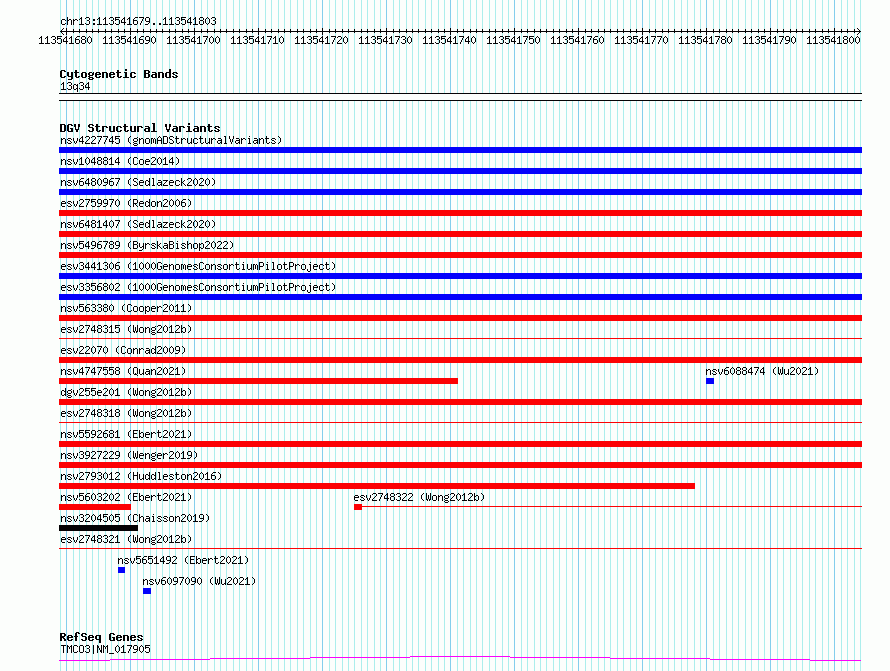Click the esv2759970 (Redon2006) label
The height and width of the screenshot is (671, 890).
(126, 203)
